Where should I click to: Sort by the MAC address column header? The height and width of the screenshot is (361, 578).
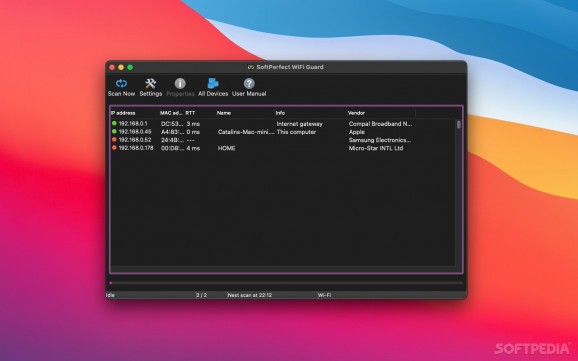(x=171, y=113)
